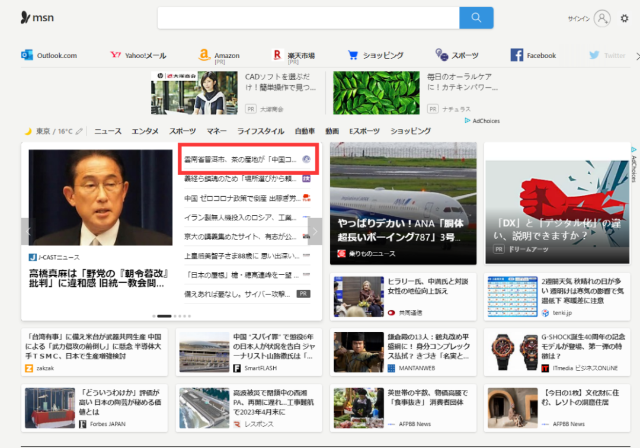
Task: Select the ニュース navigation tab
Action: [x=107, y=131]
